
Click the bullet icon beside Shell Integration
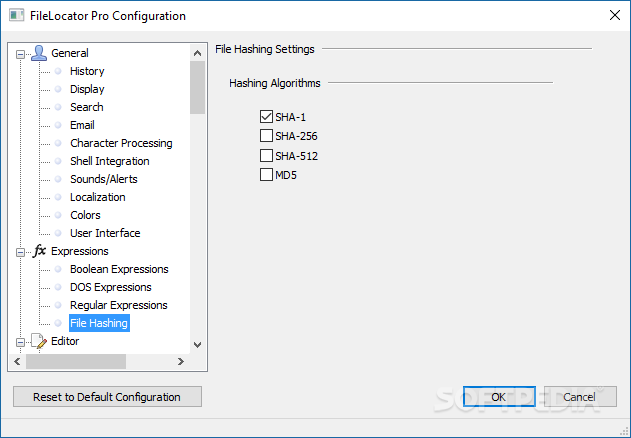58,161
